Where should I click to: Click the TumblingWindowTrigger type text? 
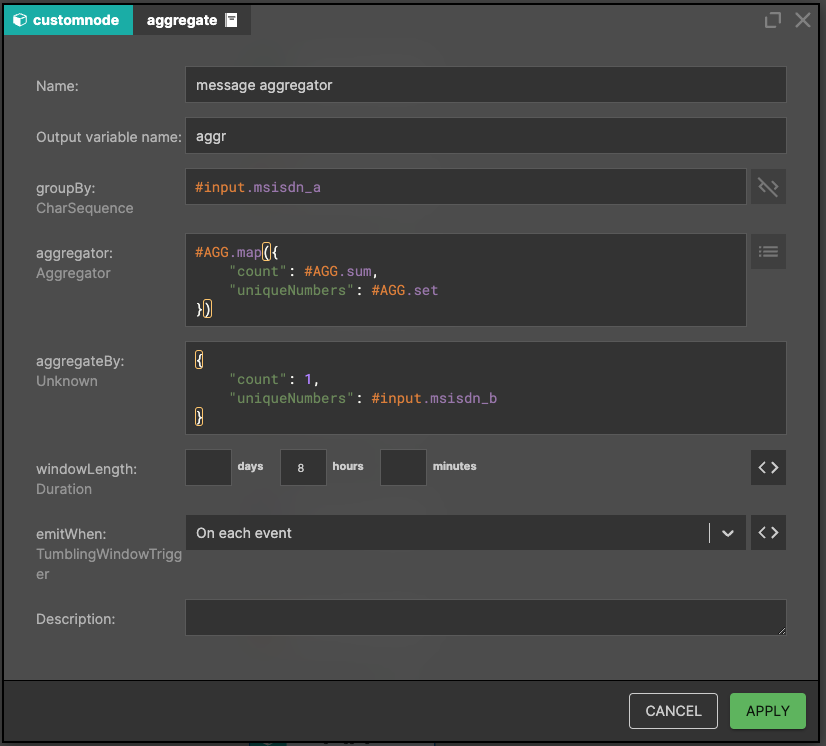click(109, 564)
